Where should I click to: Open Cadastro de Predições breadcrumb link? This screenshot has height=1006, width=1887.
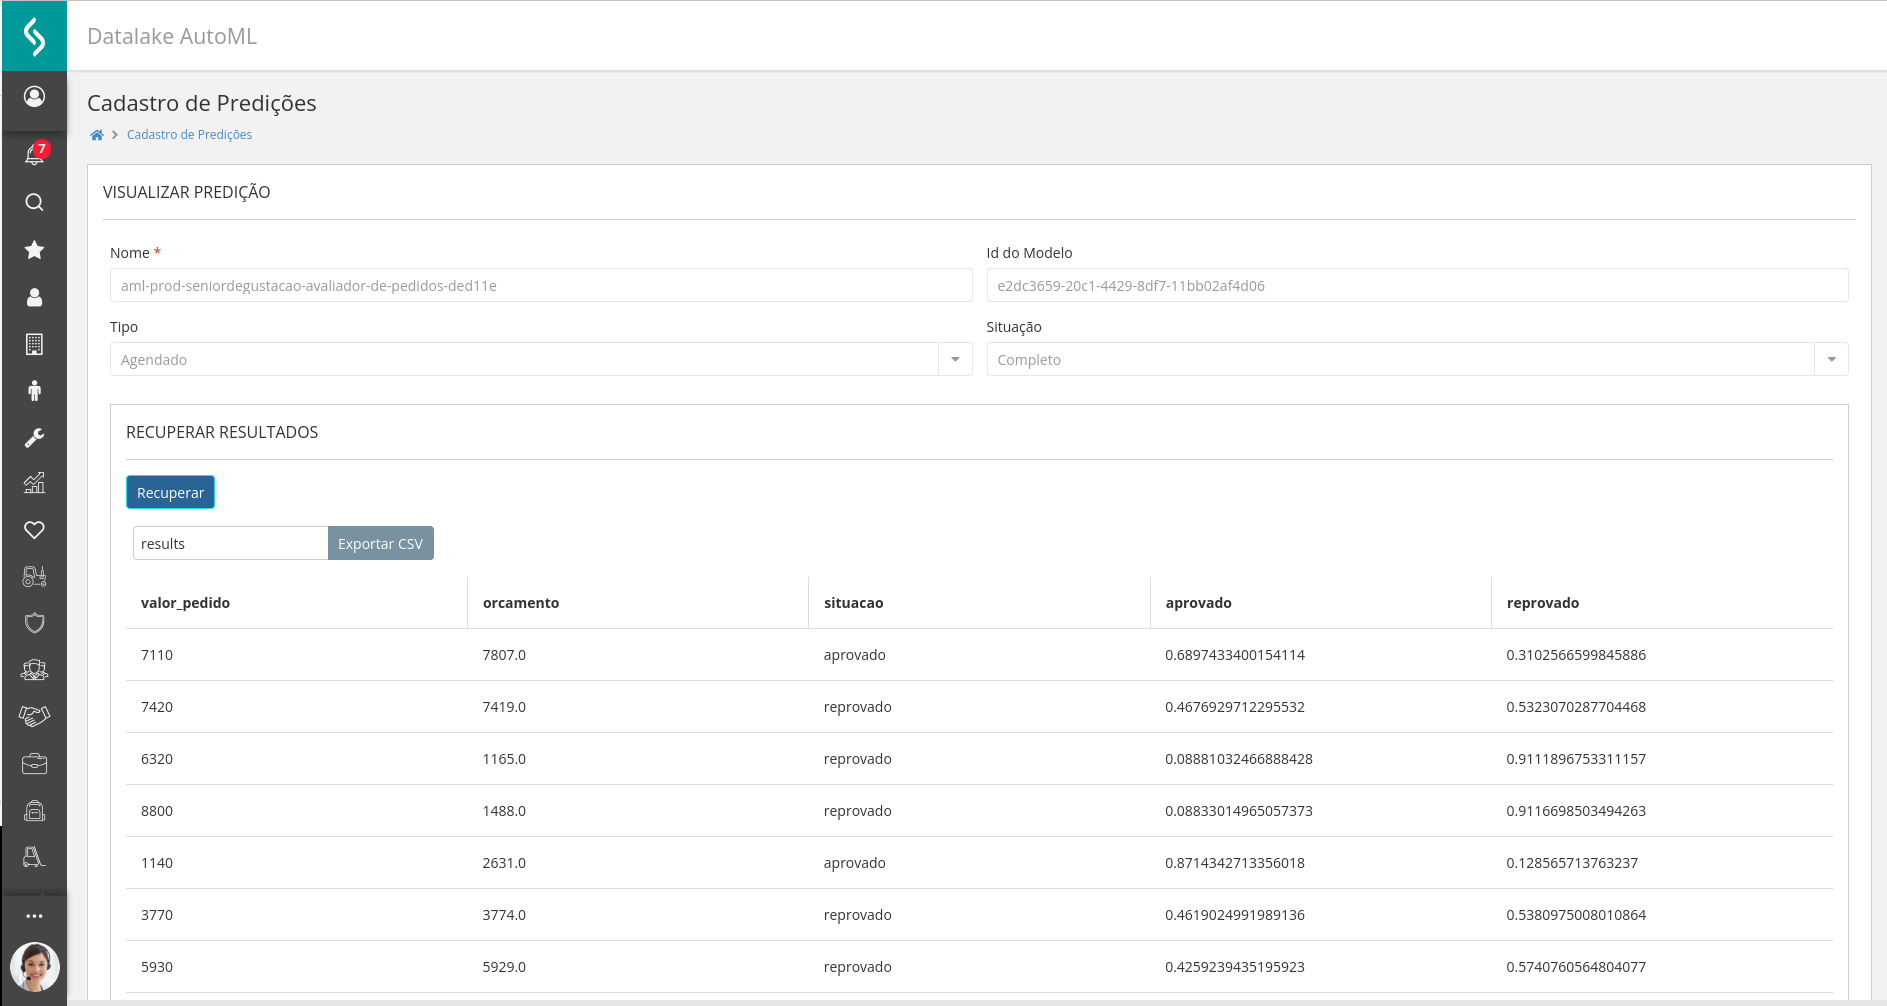tap(189, 135)
